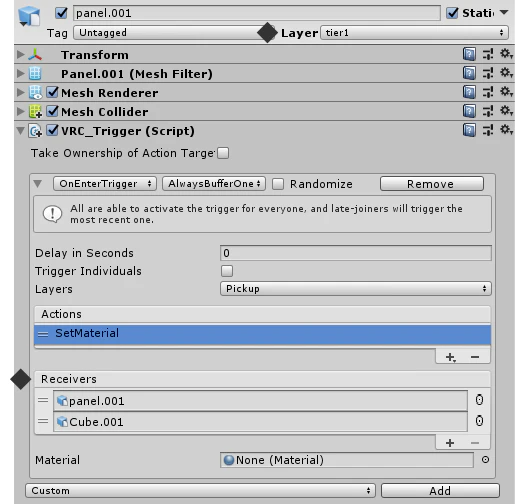
Task: Open the Tag dropdown (Untagged)
Action: [x=173, y=33]
